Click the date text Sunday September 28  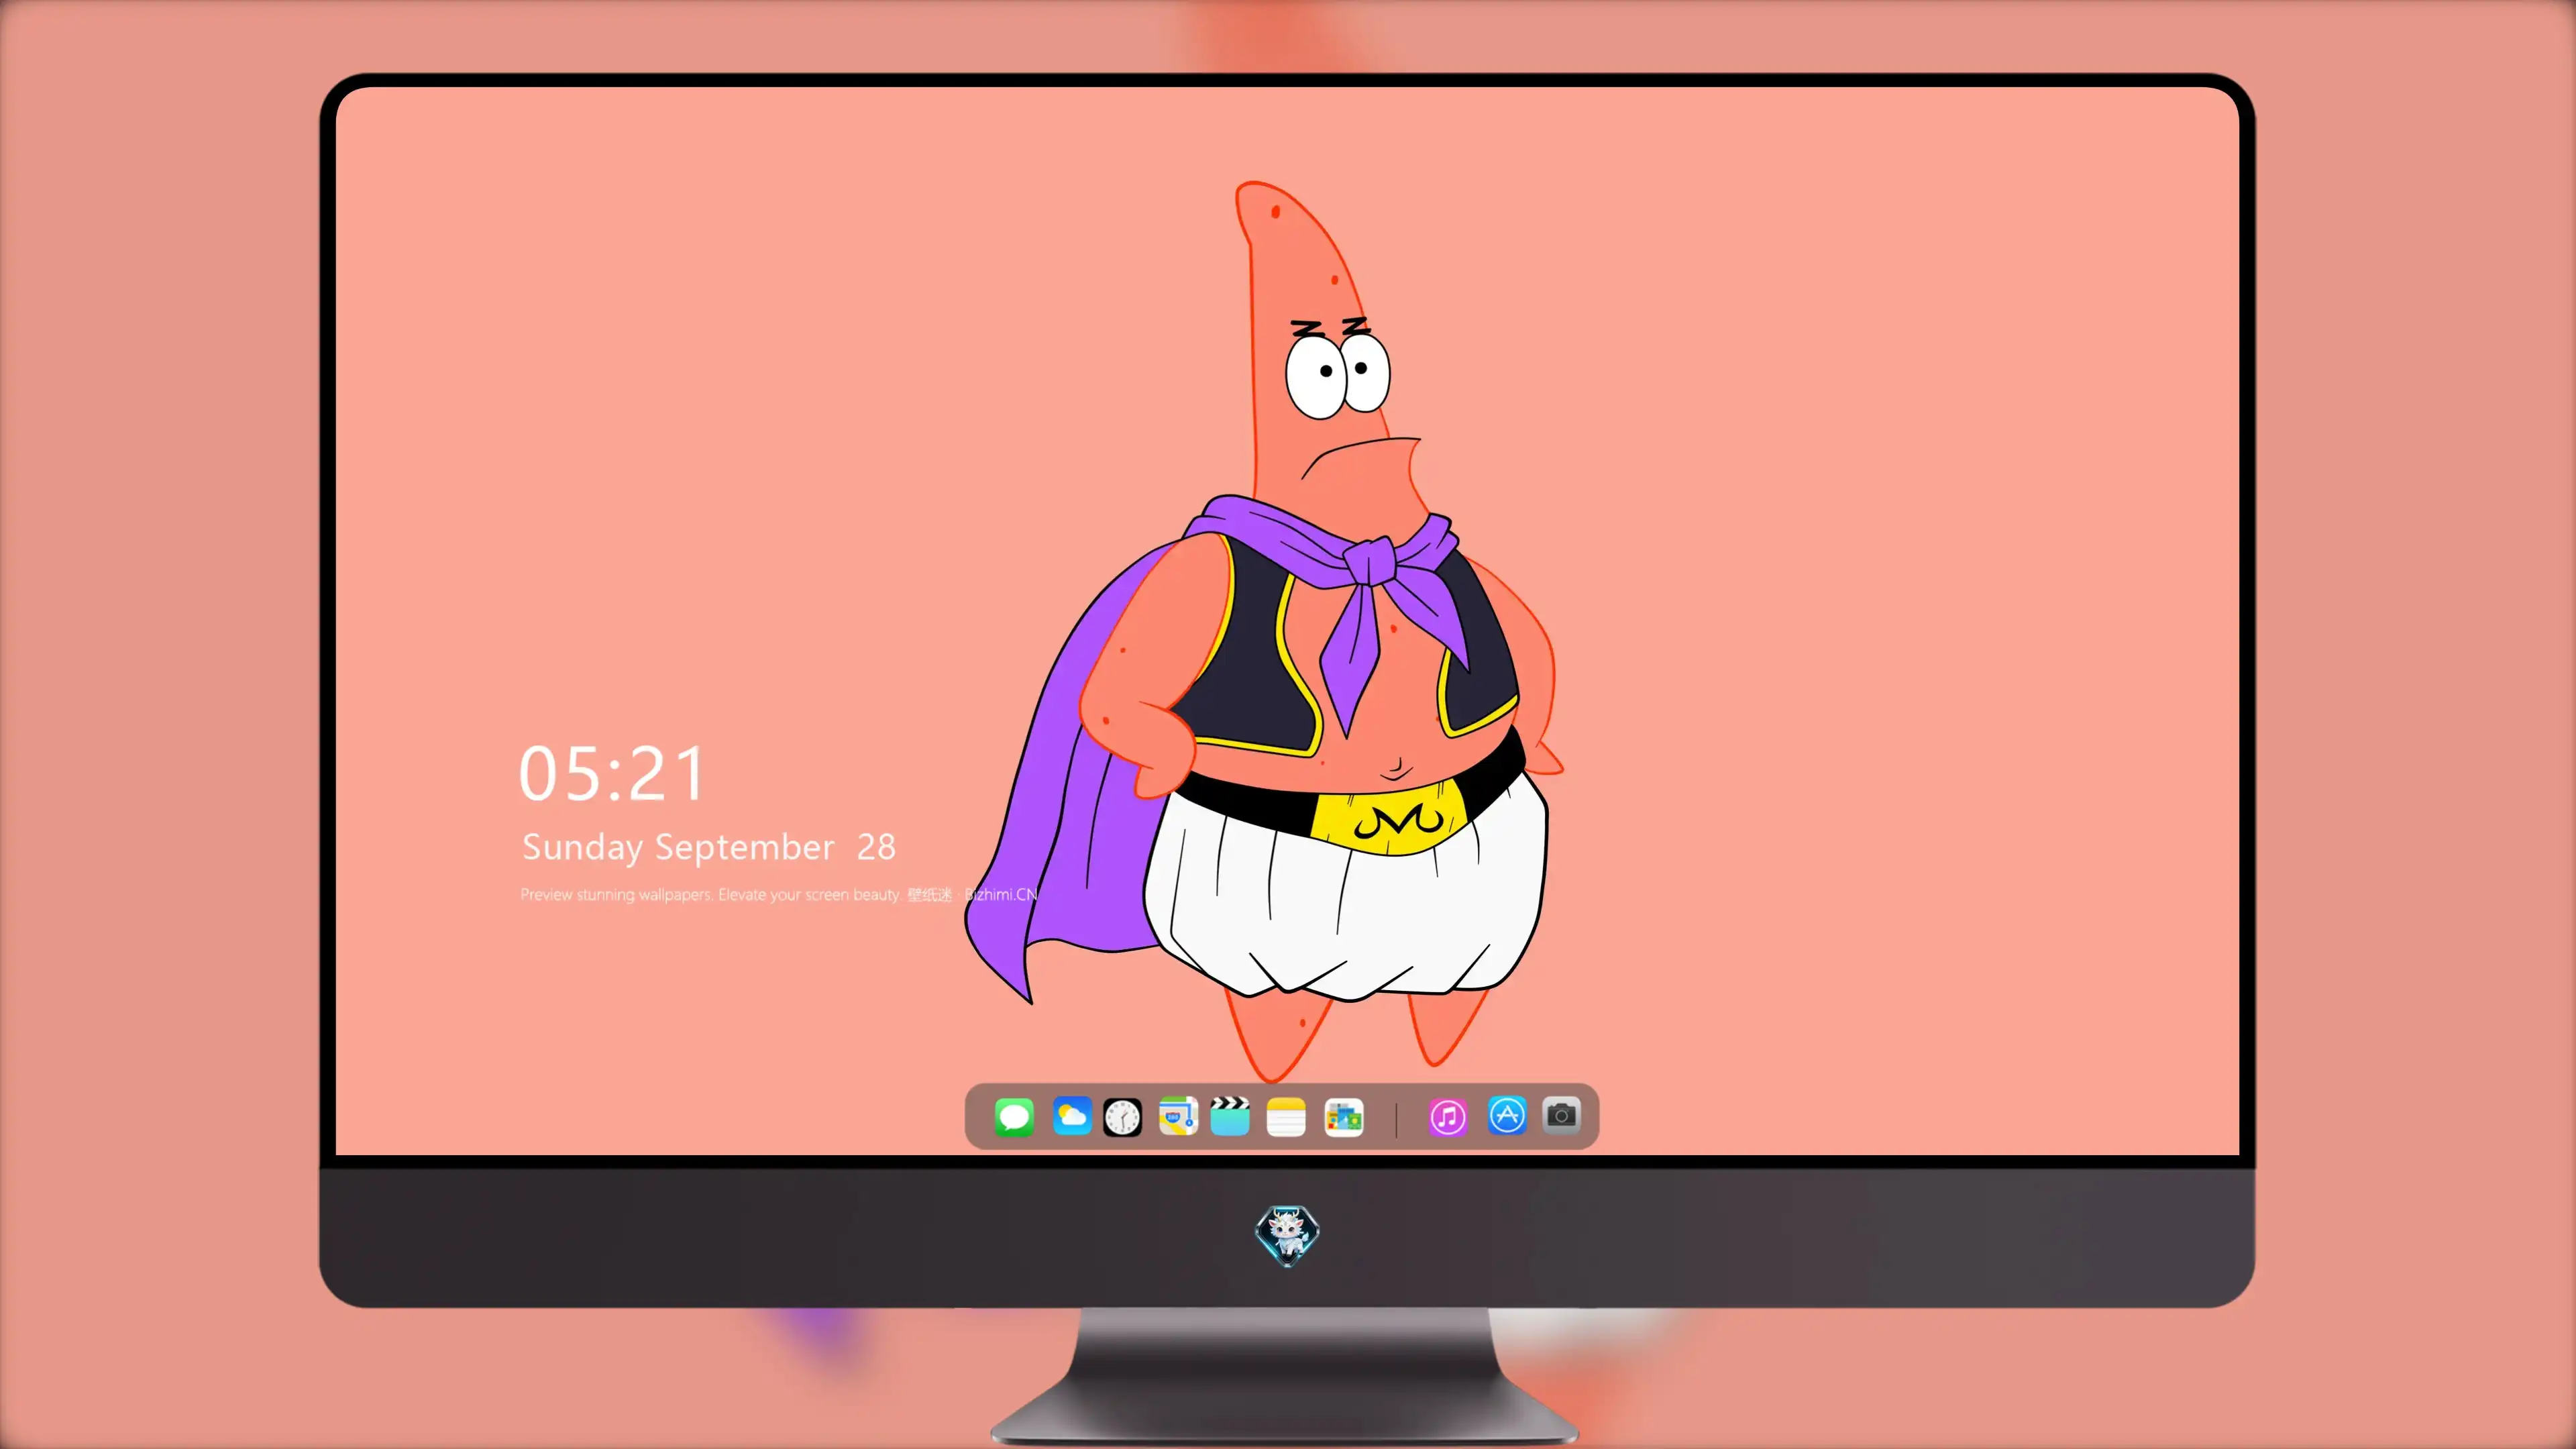tap(709, 847)
